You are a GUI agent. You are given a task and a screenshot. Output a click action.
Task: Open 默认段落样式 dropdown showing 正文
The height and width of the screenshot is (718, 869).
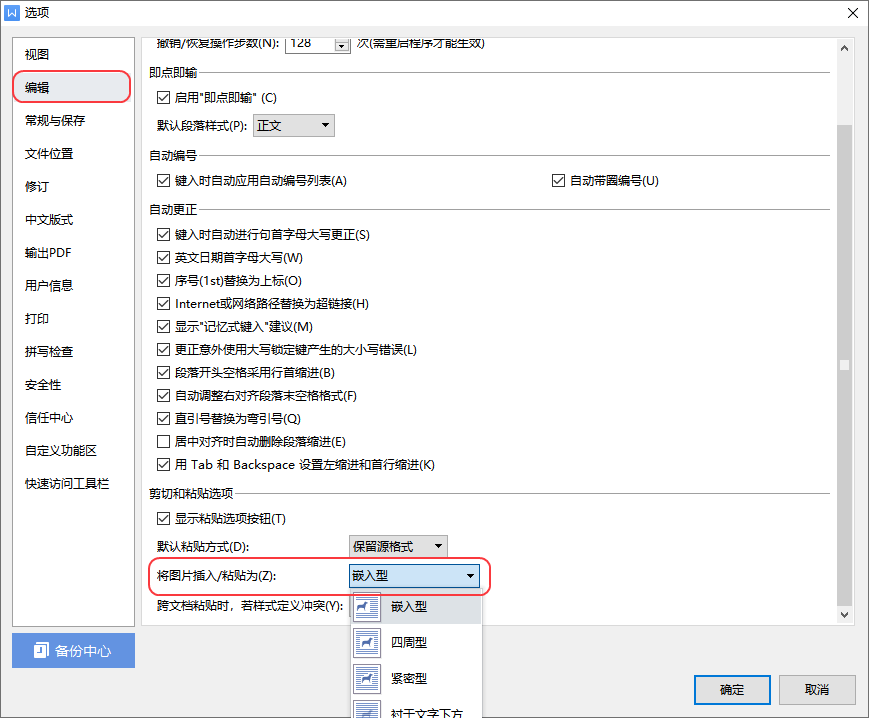tap(294, 125)
